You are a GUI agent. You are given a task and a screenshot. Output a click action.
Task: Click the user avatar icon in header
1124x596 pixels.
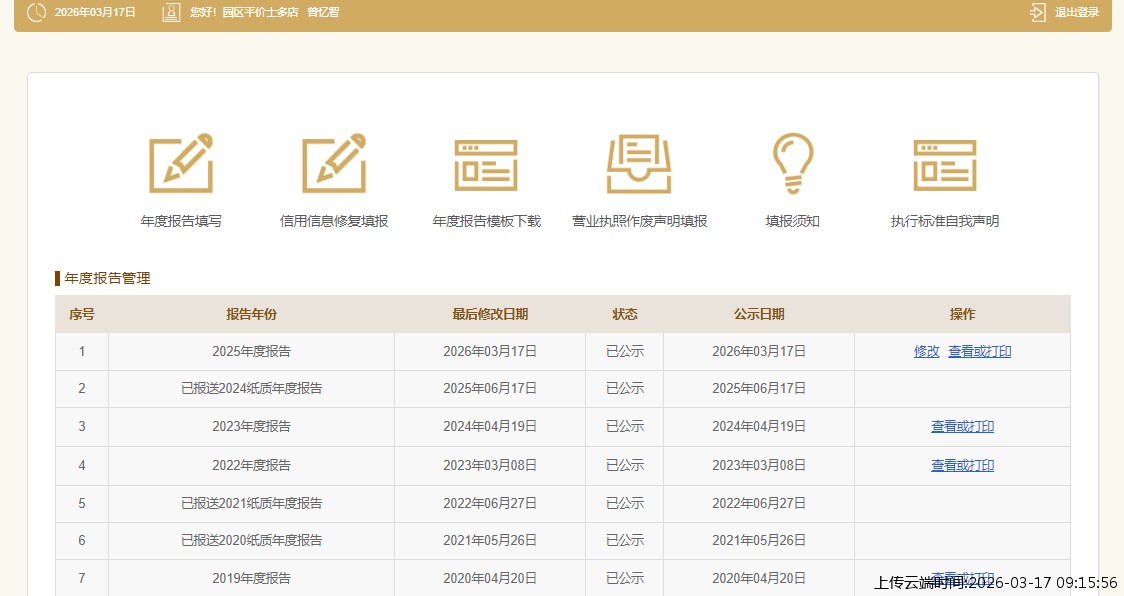[171, 12]
